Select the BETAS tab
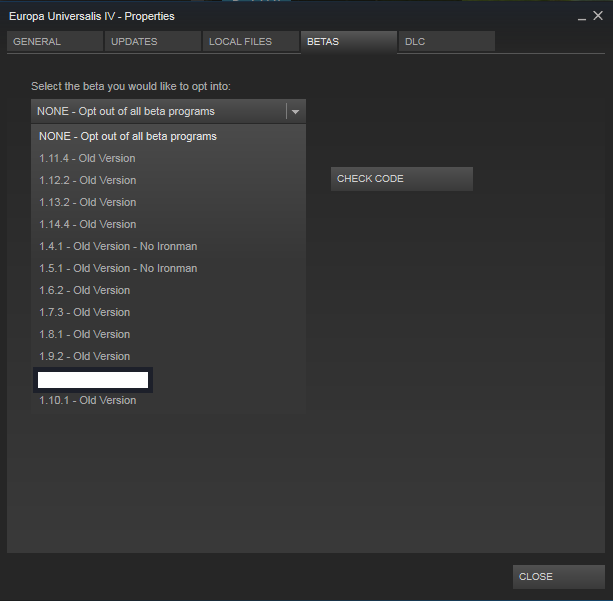 click(349, 41)
